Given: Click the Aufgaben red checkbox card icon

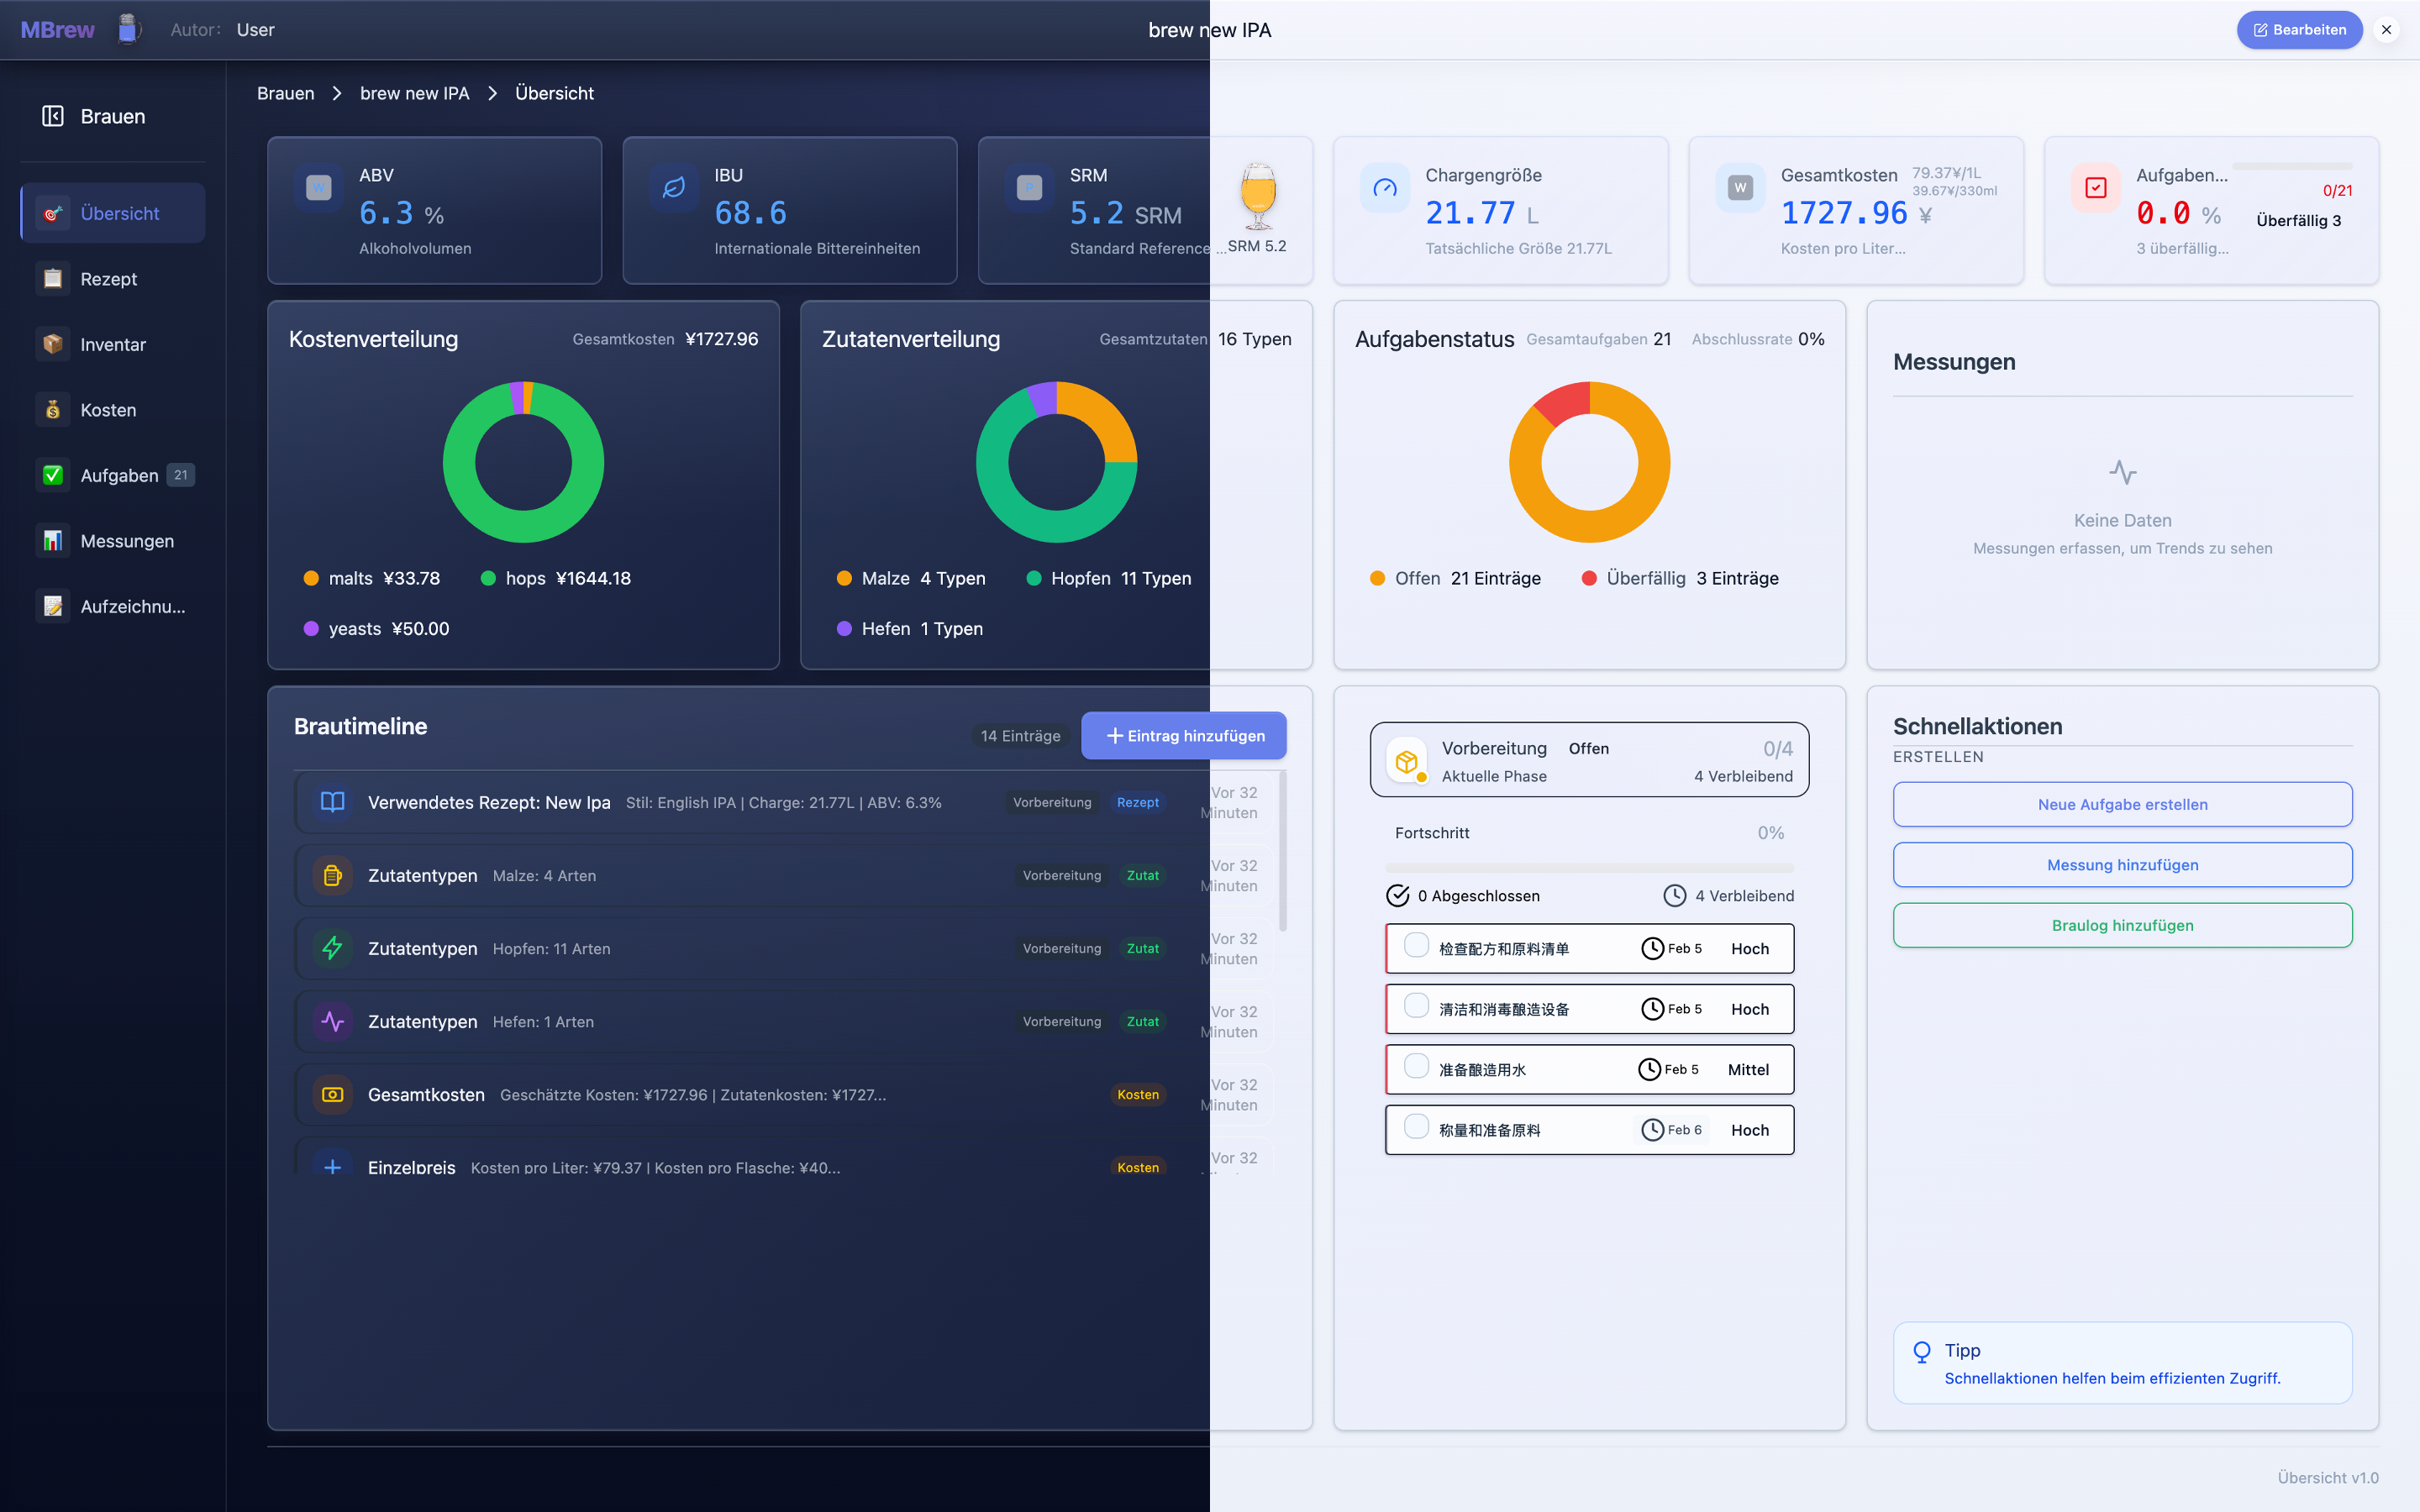Looking at the screenshot, I should pos(2096,188).
